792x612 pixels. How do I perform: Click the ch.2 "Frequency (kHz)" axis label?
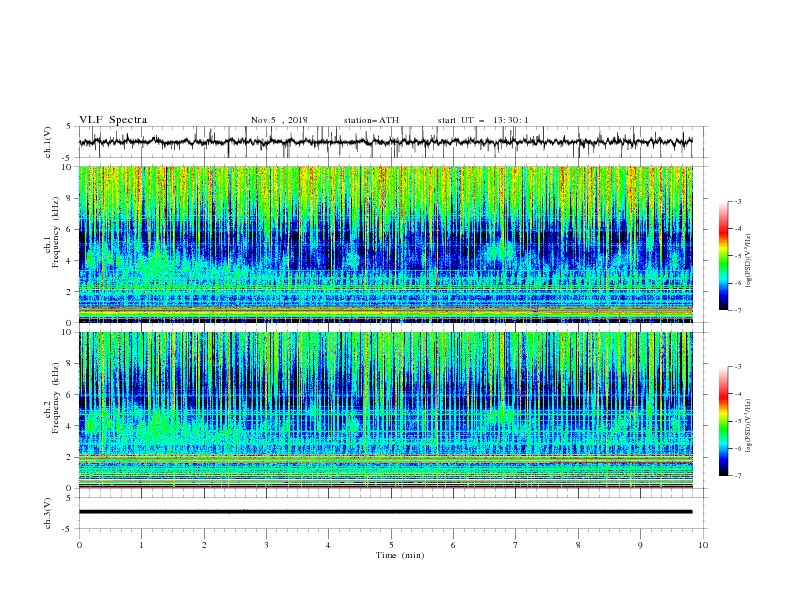[x=55, y=398]
